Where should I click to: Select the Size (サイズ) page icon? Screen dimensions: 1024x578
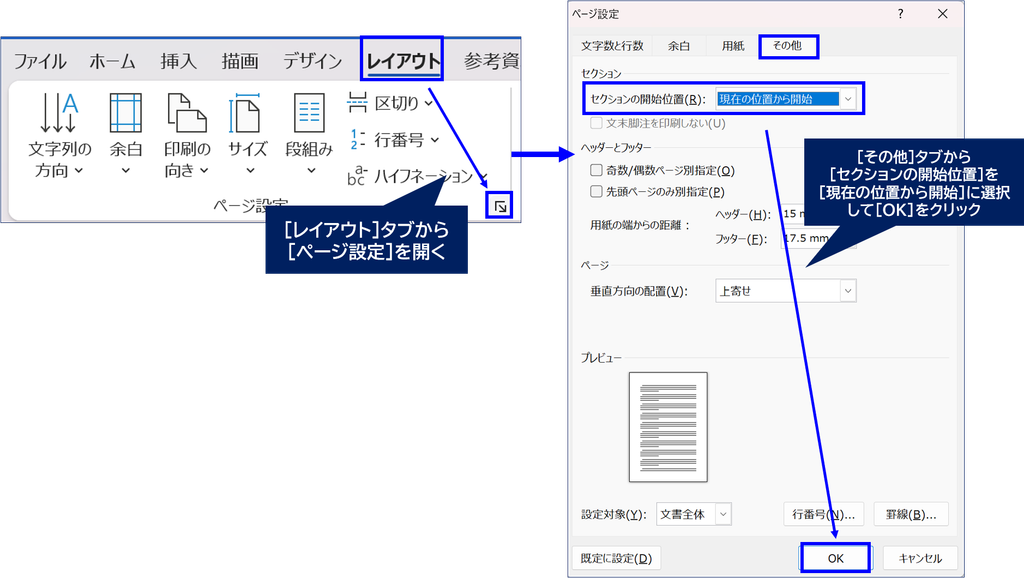click(x=245, y=112)
